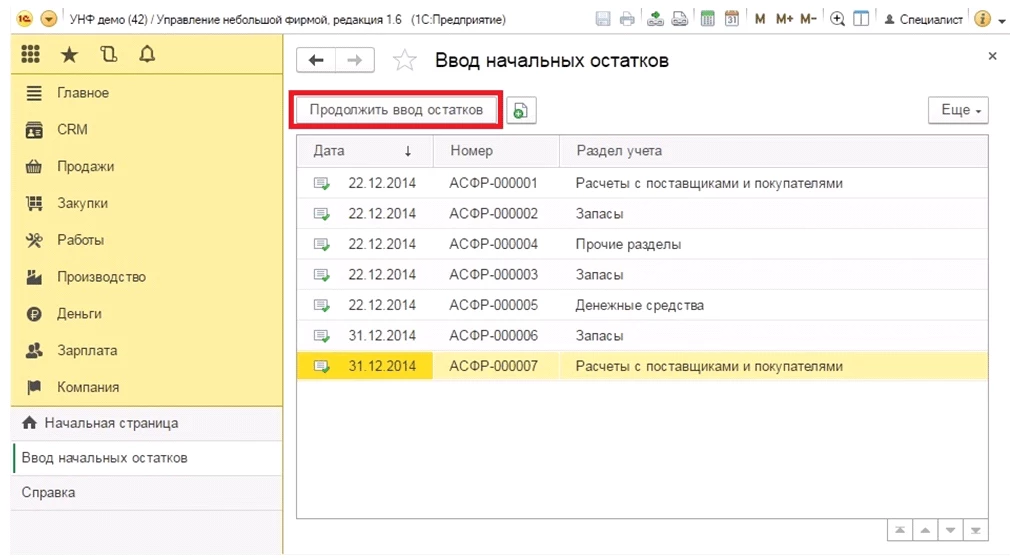The image size is (1014, 558).
Task: Open the Деньги section
Action: tap(79, 314)
